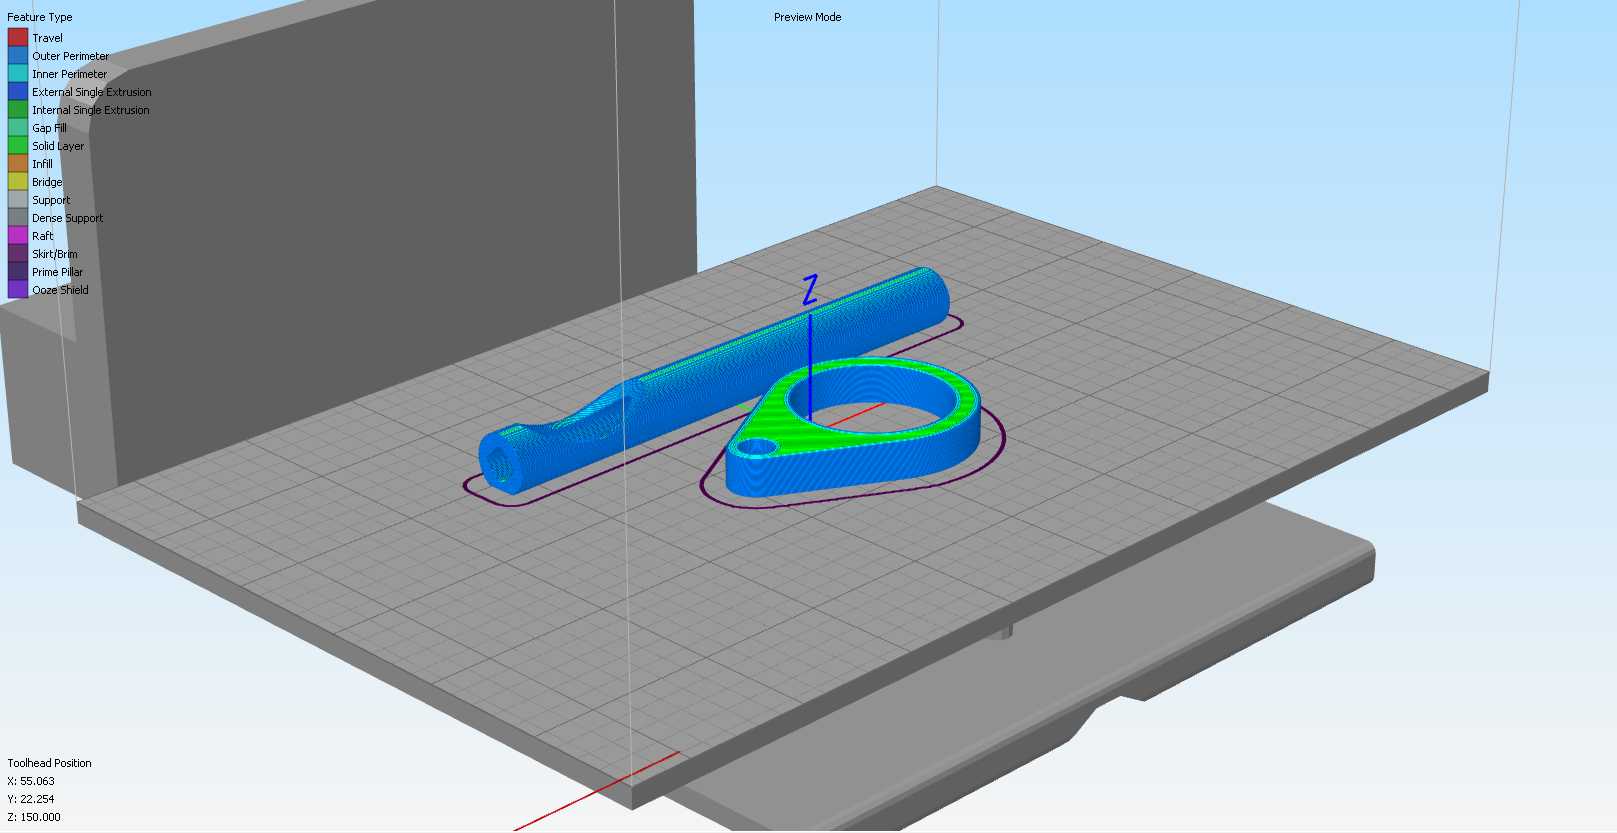Screen dimensions: 1617x833
Task: Click the 'Toolhead Position' heading
Action: coord(49,763)
